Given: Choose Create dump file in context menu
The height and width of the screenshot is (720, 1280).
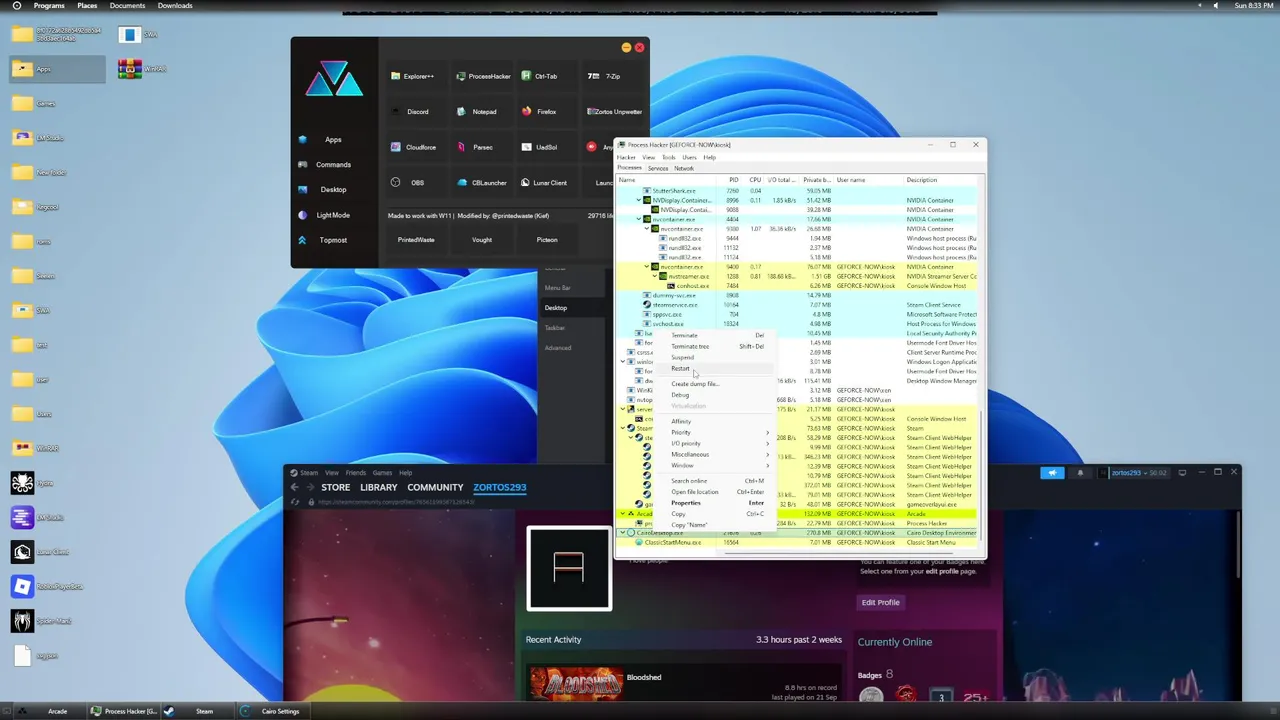Looking at the screenshot, I should point(718,384).
